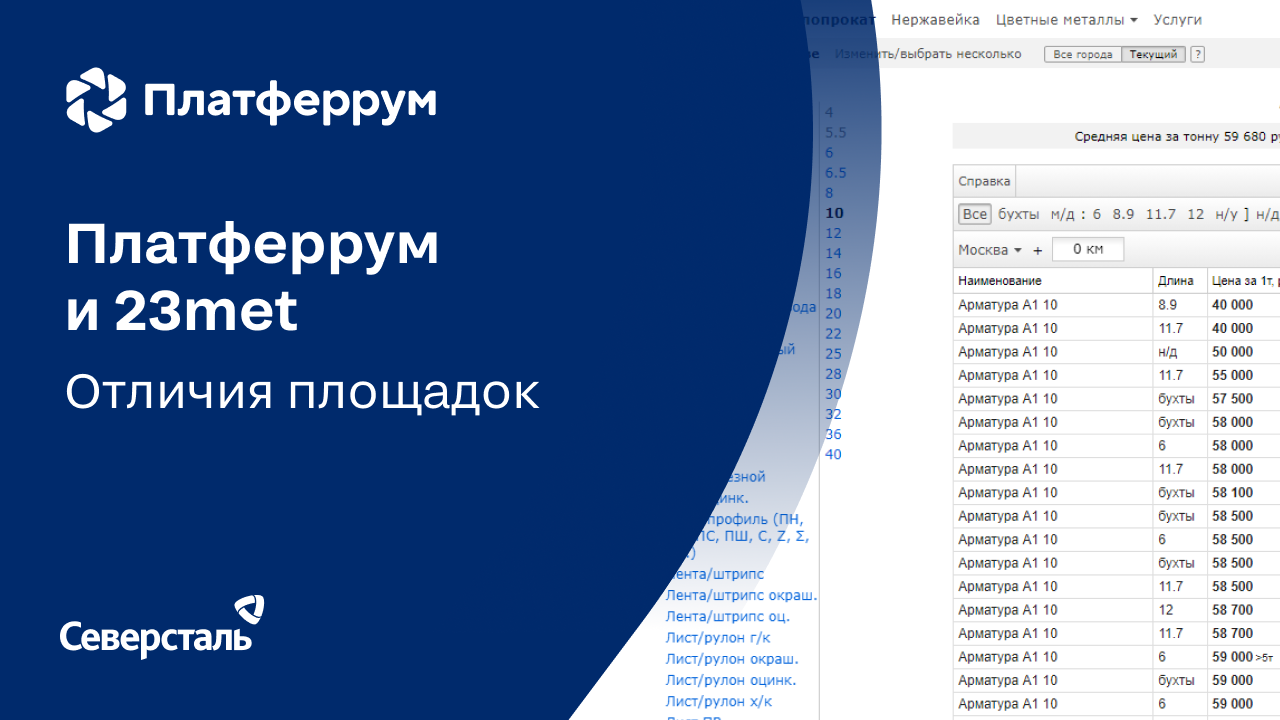Pick diameter 14 from the size list
This screenshot has width=1280, height=720.
tap(833, 253)
